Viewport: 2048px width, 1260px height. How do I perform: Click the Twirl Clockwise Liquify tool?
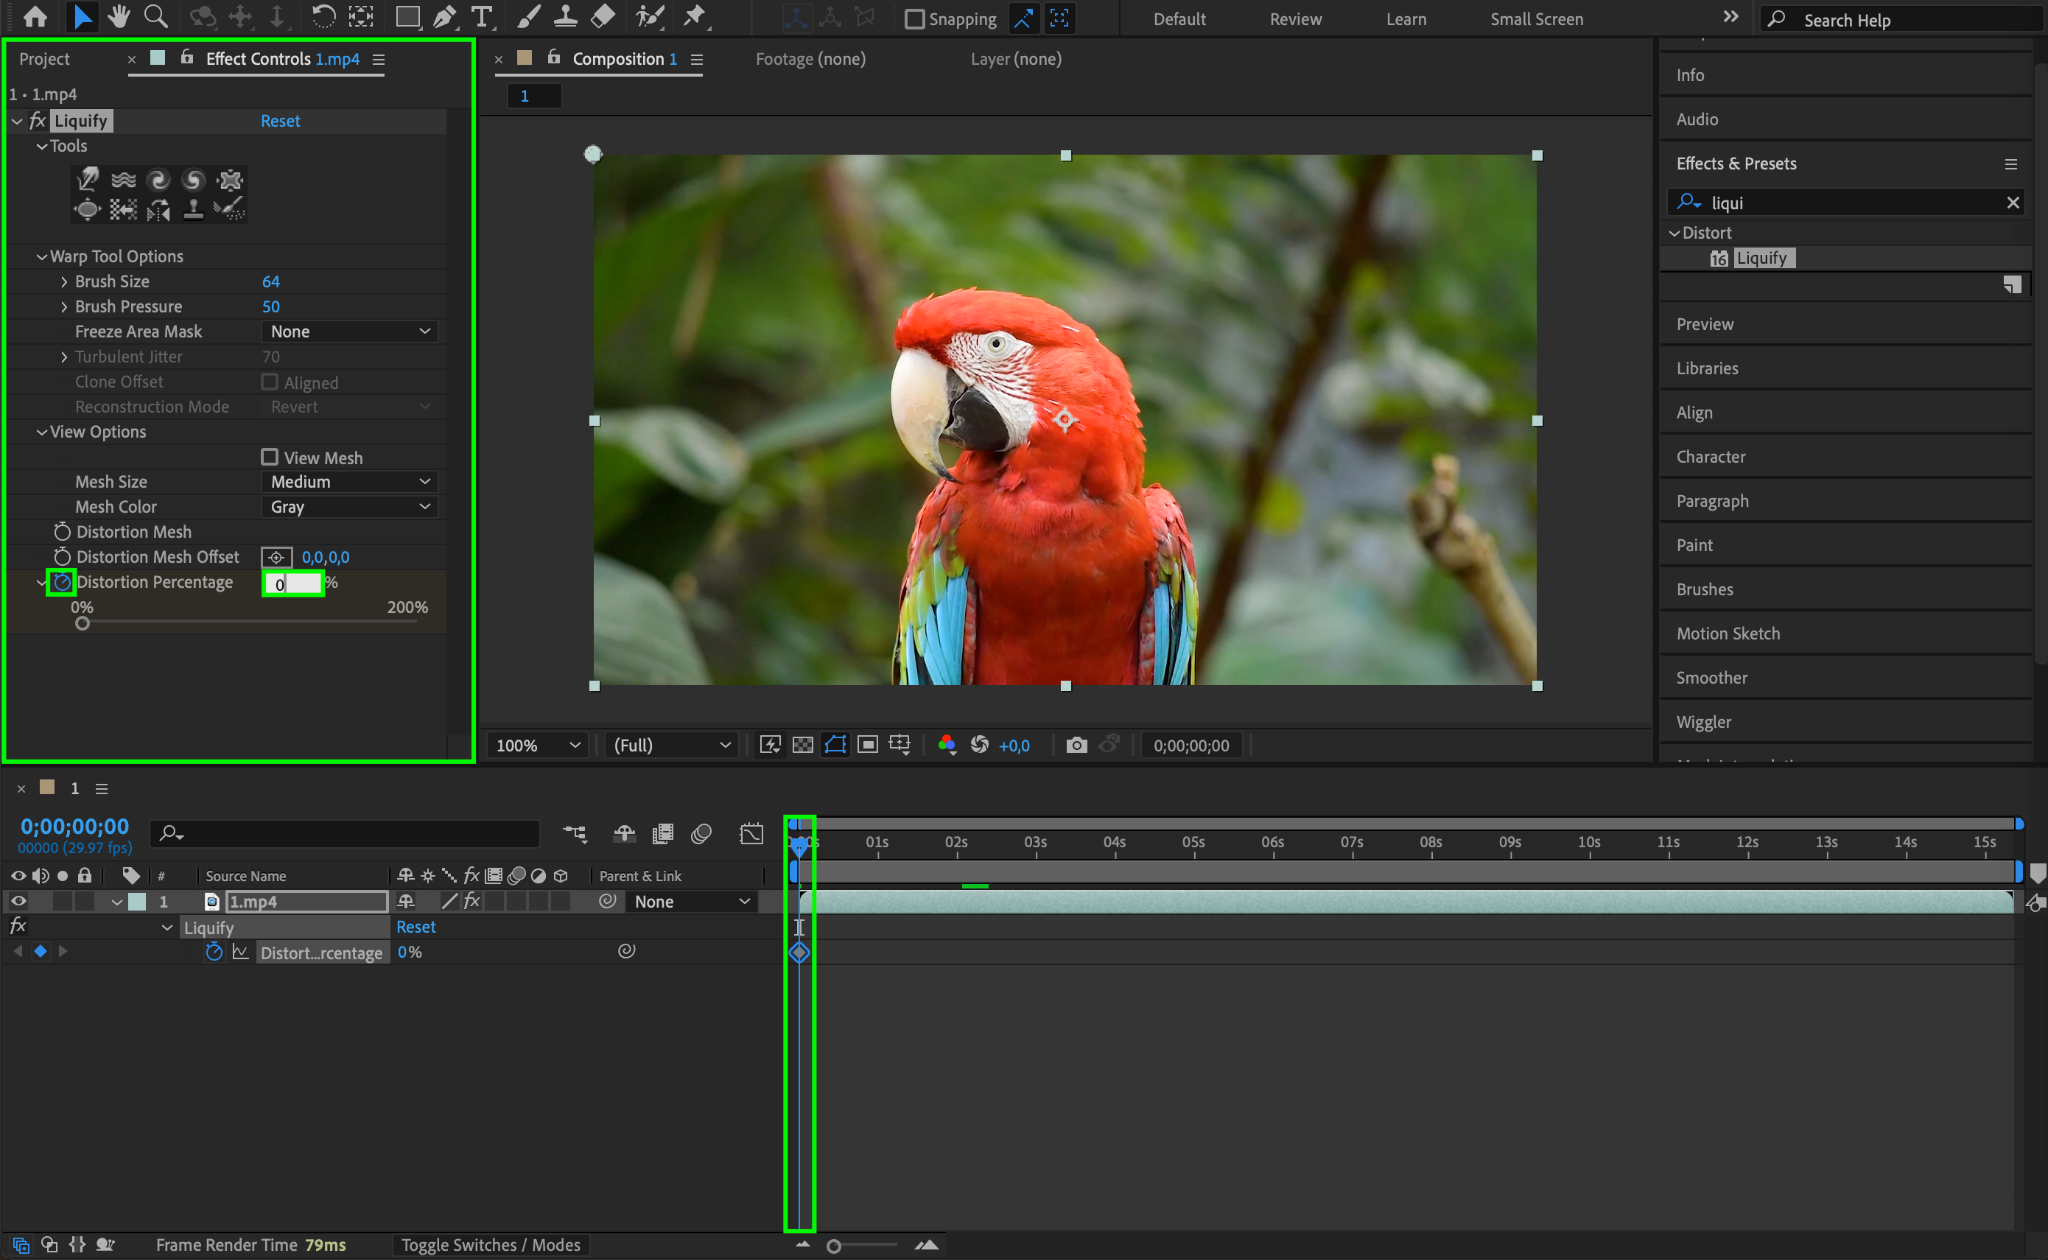(158, 180)
